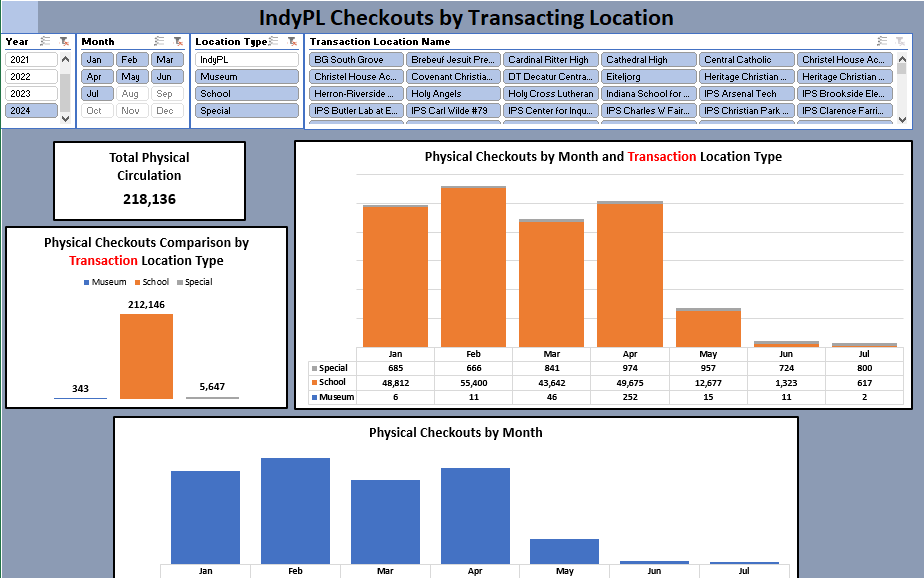Screen dimensions: 924x578
Task: Deselect 2024 in the Year slicer
Action: coord(29,110)
